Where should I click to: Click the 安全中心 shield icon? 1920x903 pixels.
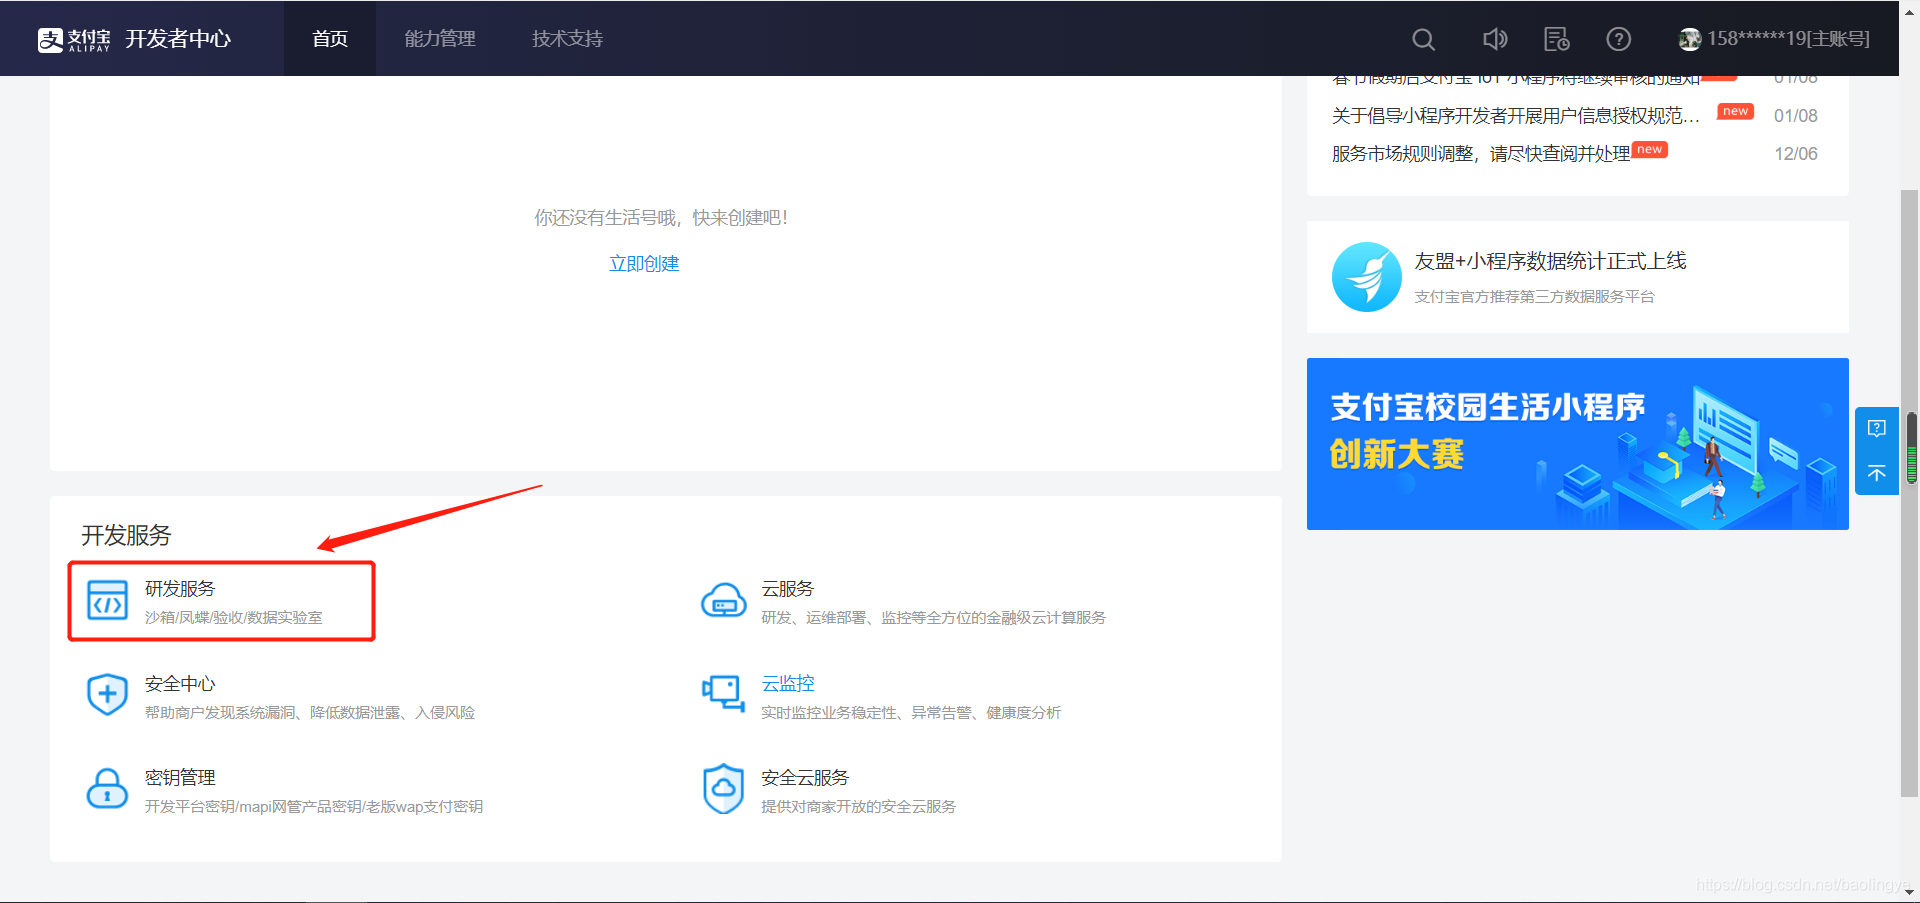(107, 694)
